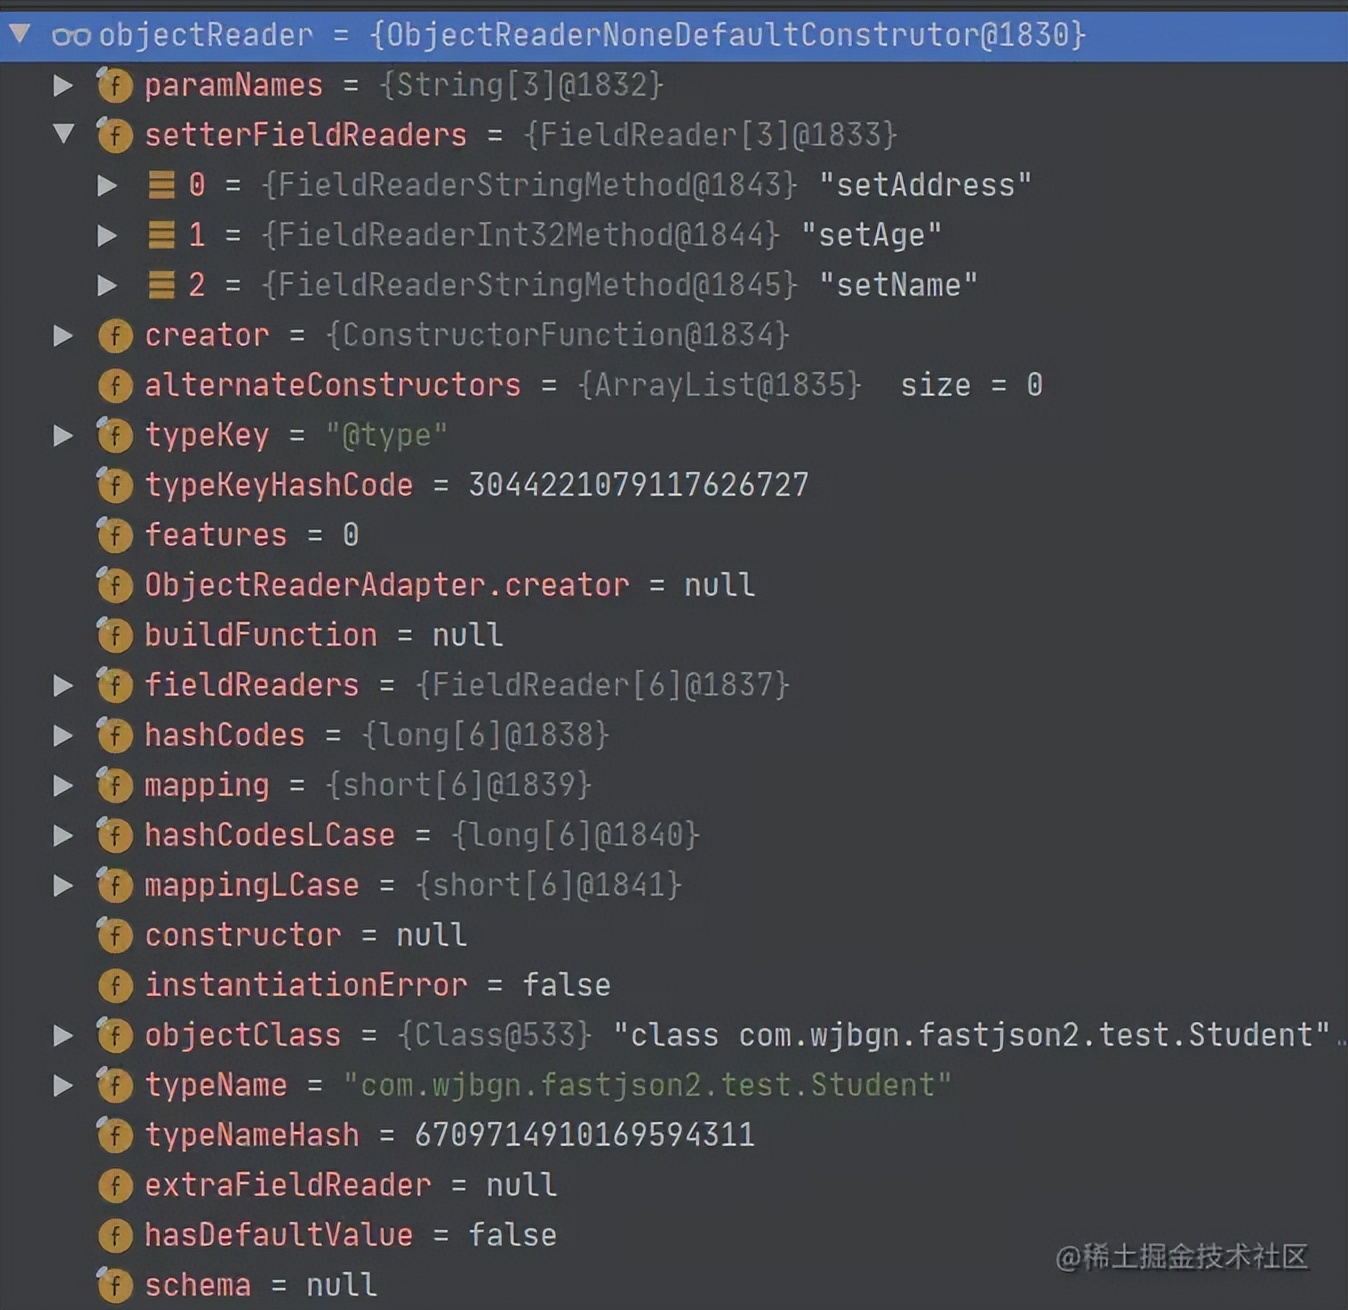Click the array element icon before "setName"
Image resolution: width=1348 pixels, height=1310 pixels.
tap(161, 285)
